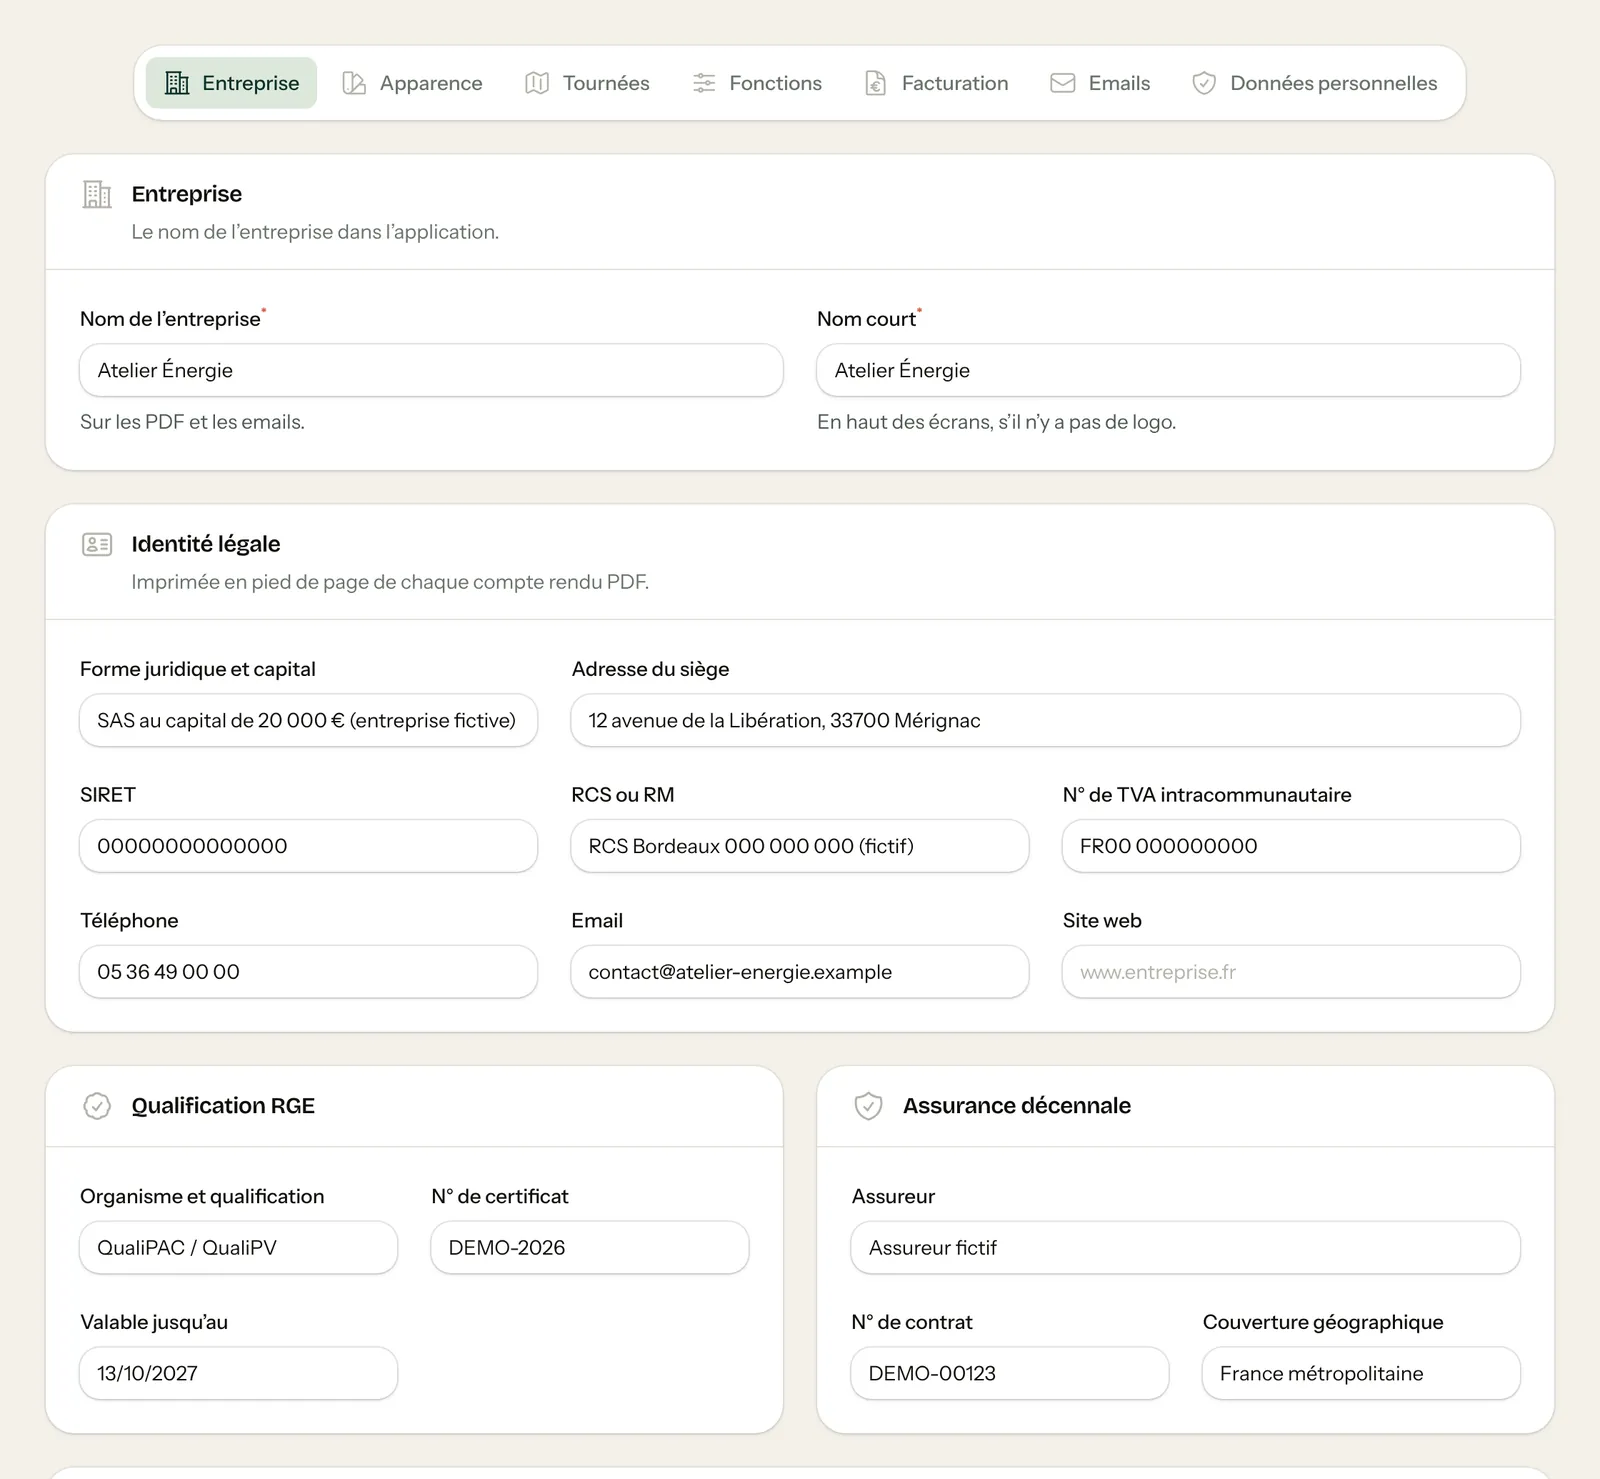
Task: Click the Forme juridique et capital field
Action: [308, 720]
